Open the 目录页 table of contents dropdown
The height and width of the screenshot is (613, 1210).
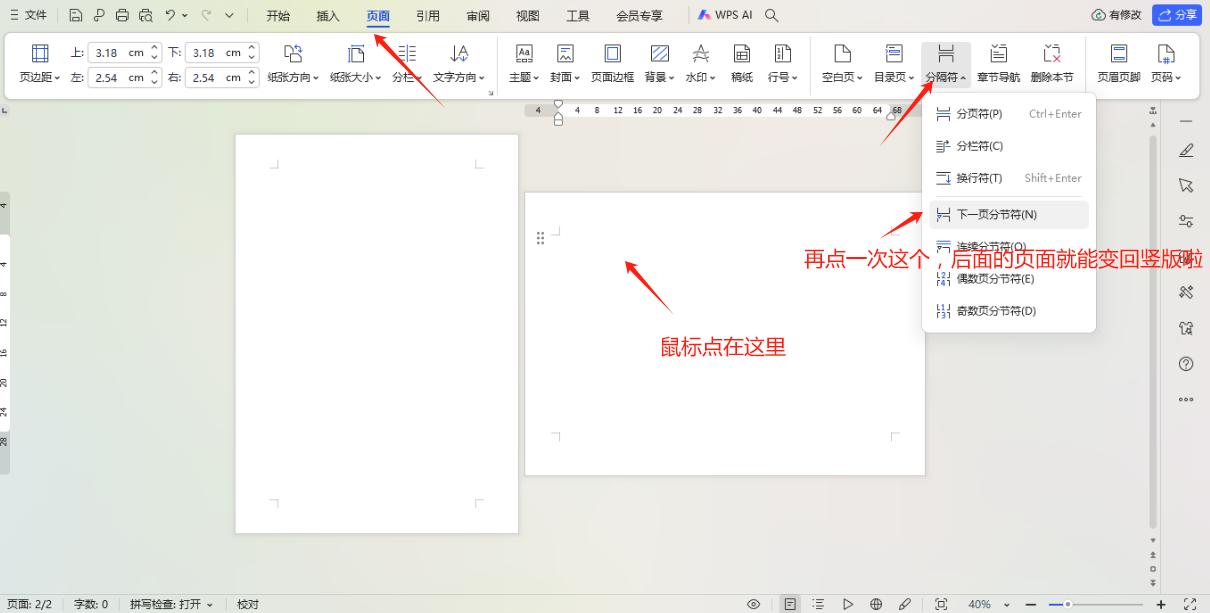(894, 63)
